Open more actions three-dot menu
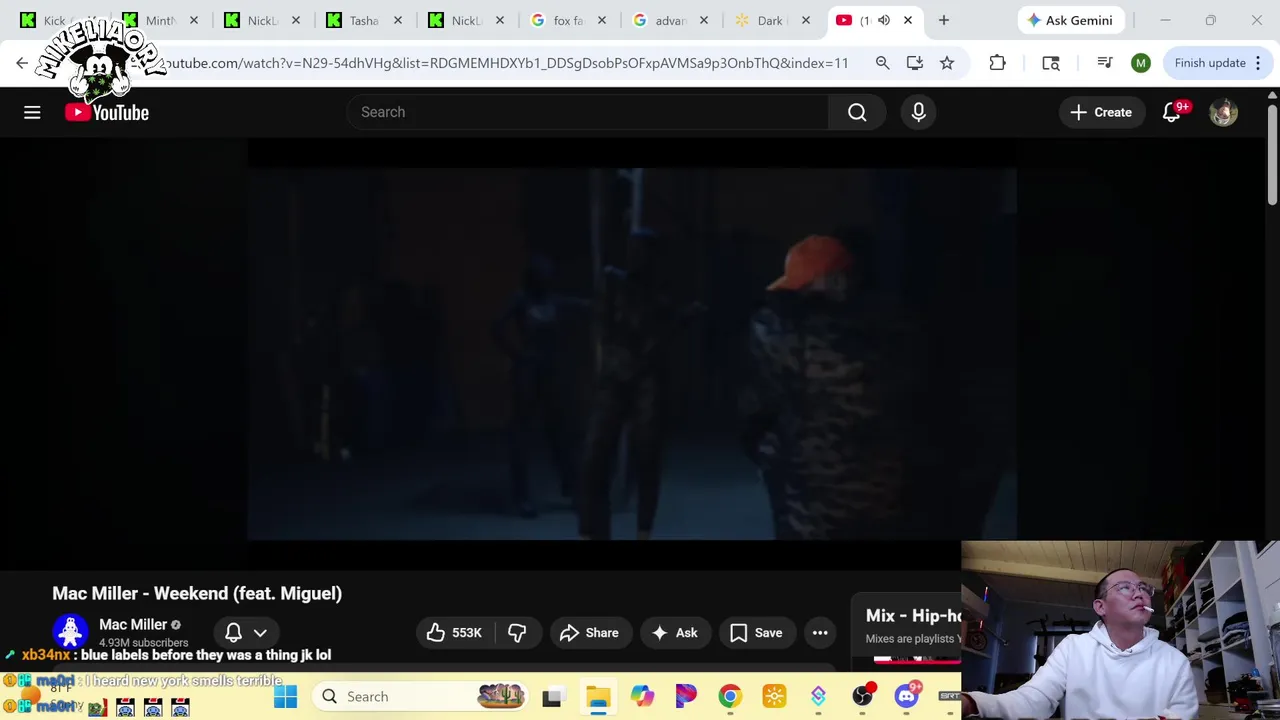 [820, 632]
